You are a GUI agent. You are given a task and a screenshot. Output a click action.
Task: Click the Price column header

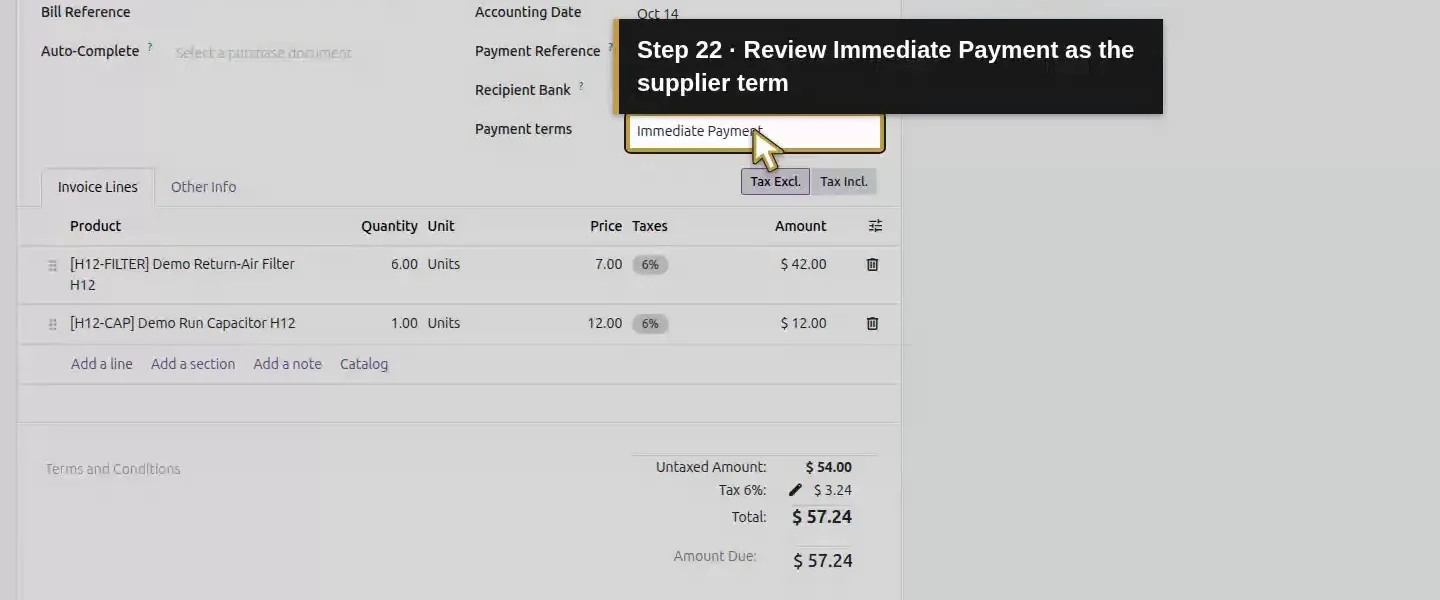(606, 226)
